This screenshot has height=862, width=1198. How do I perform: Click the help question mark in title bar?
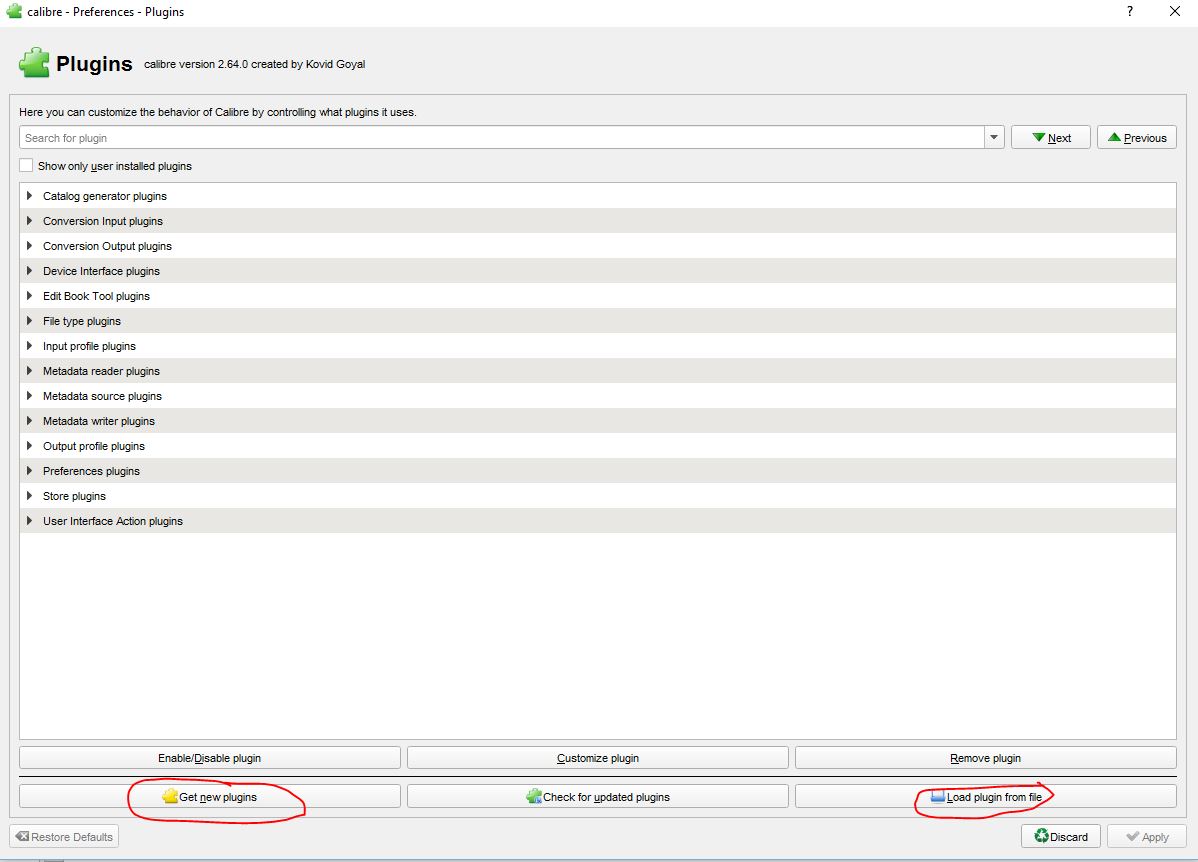[x=1130, y=11]
